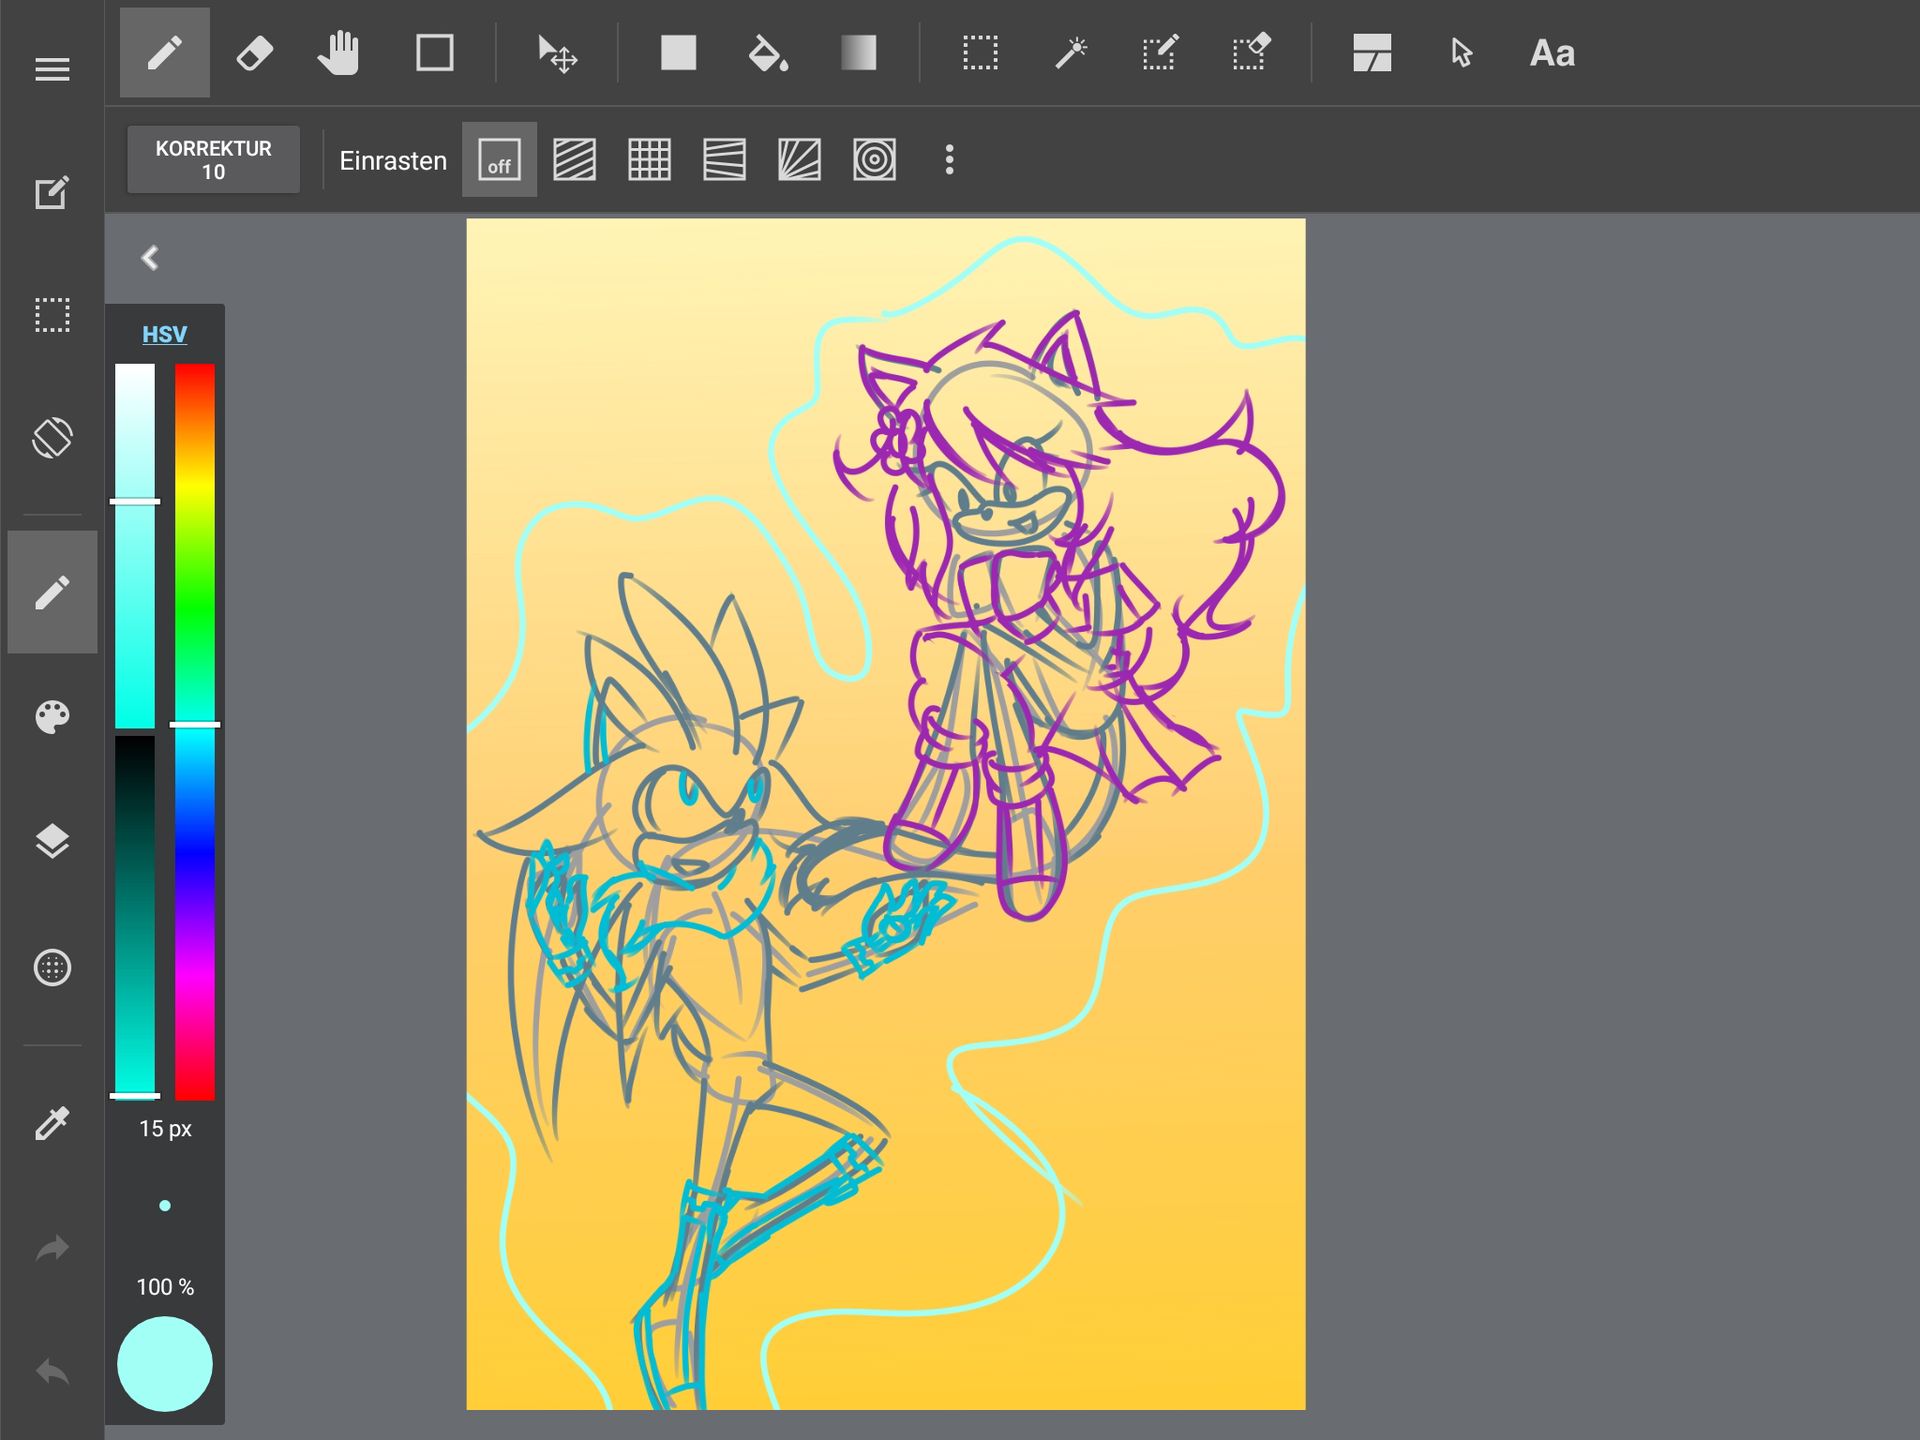Select the Fill rectangle tool
Viewport: 1920px width, 1440px height.
coord(679,53)
